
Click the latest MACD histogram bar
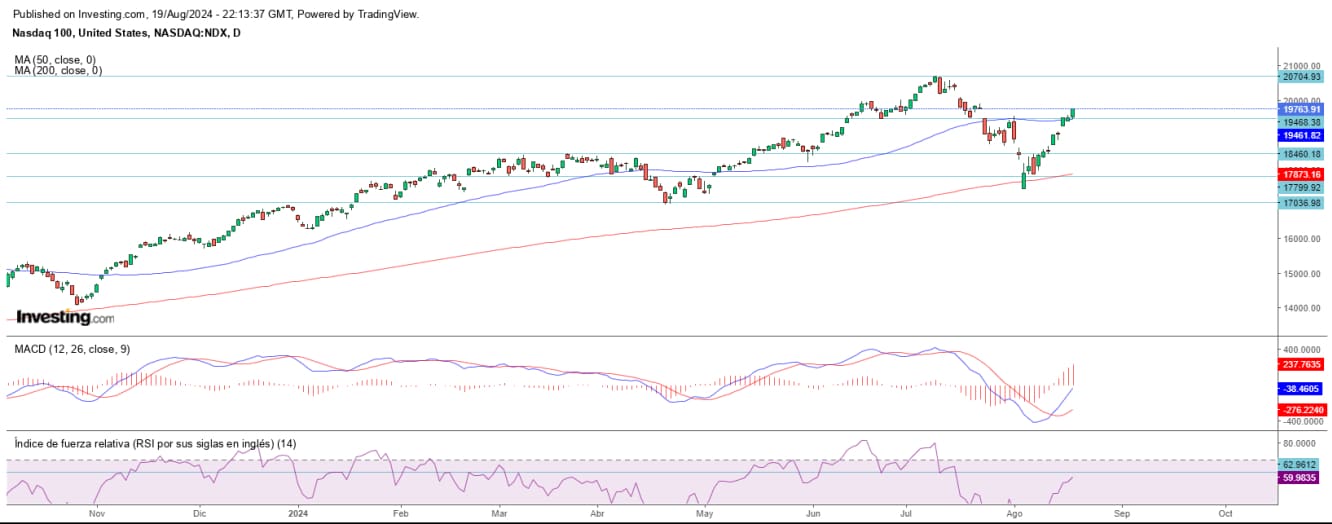(x=1073, y=375)
